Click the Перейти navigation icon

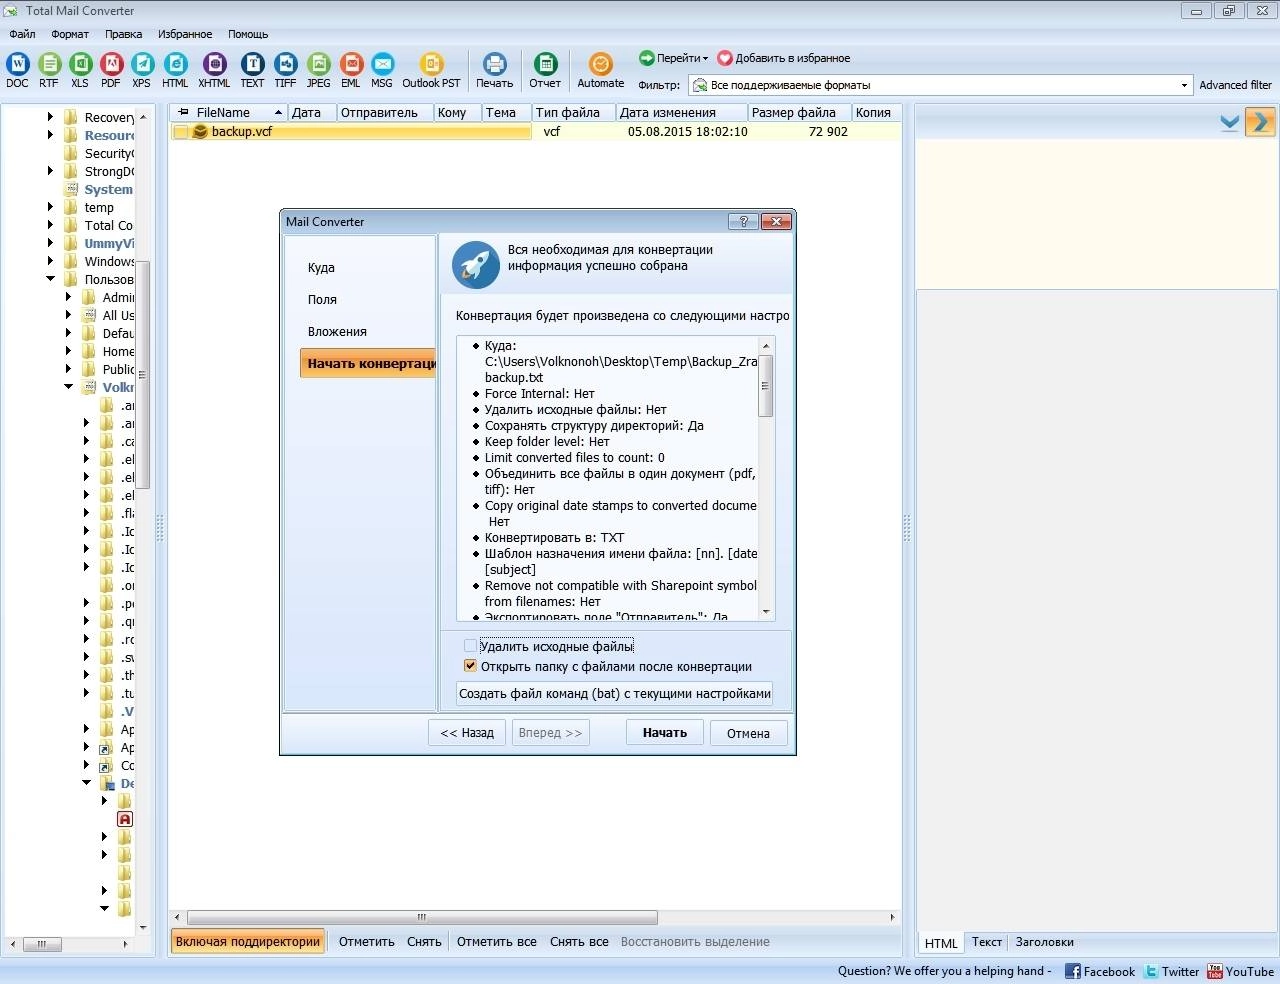click(x=646, y=58)
